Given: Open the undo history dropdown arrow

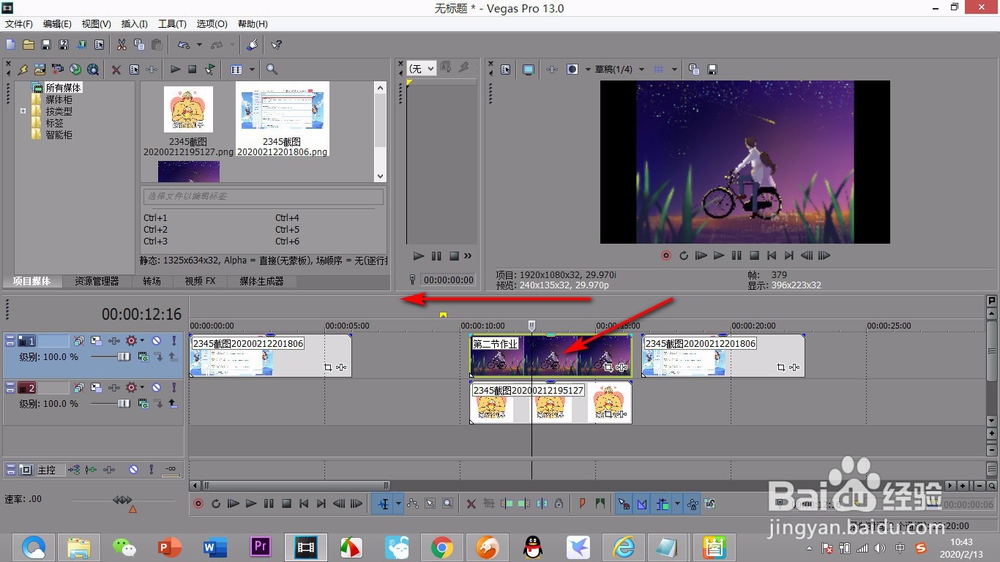Looking at the screenshot, I should pos(199,45).
